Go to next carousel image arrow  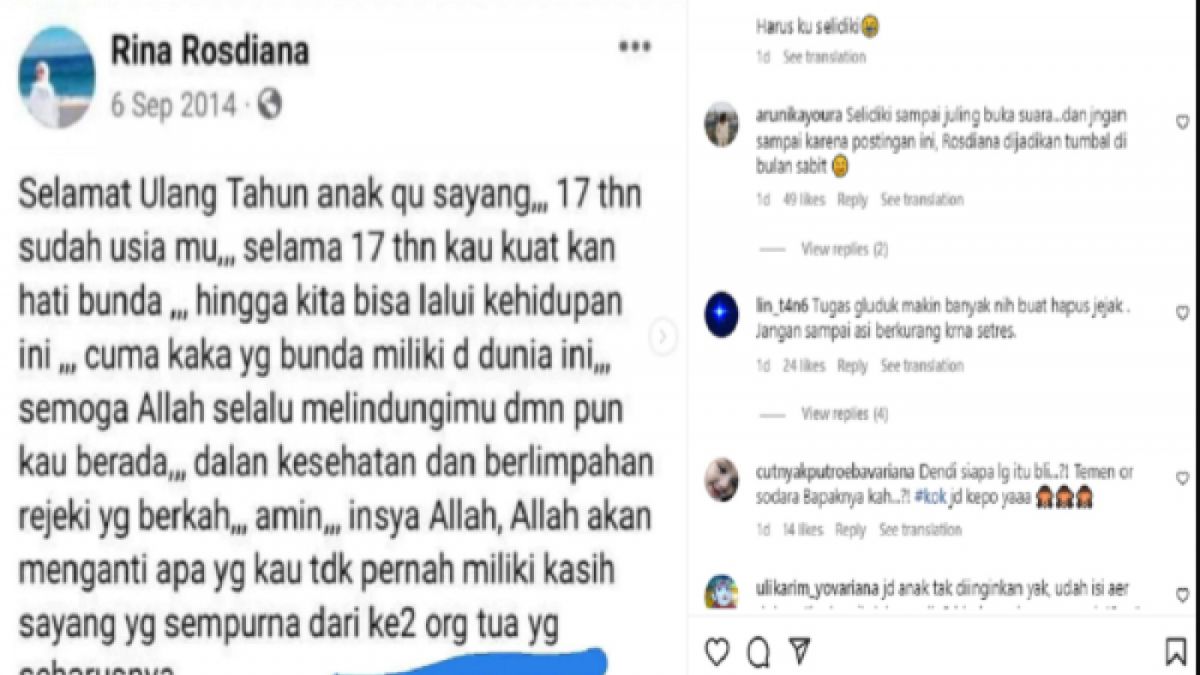tap(663, 337)
